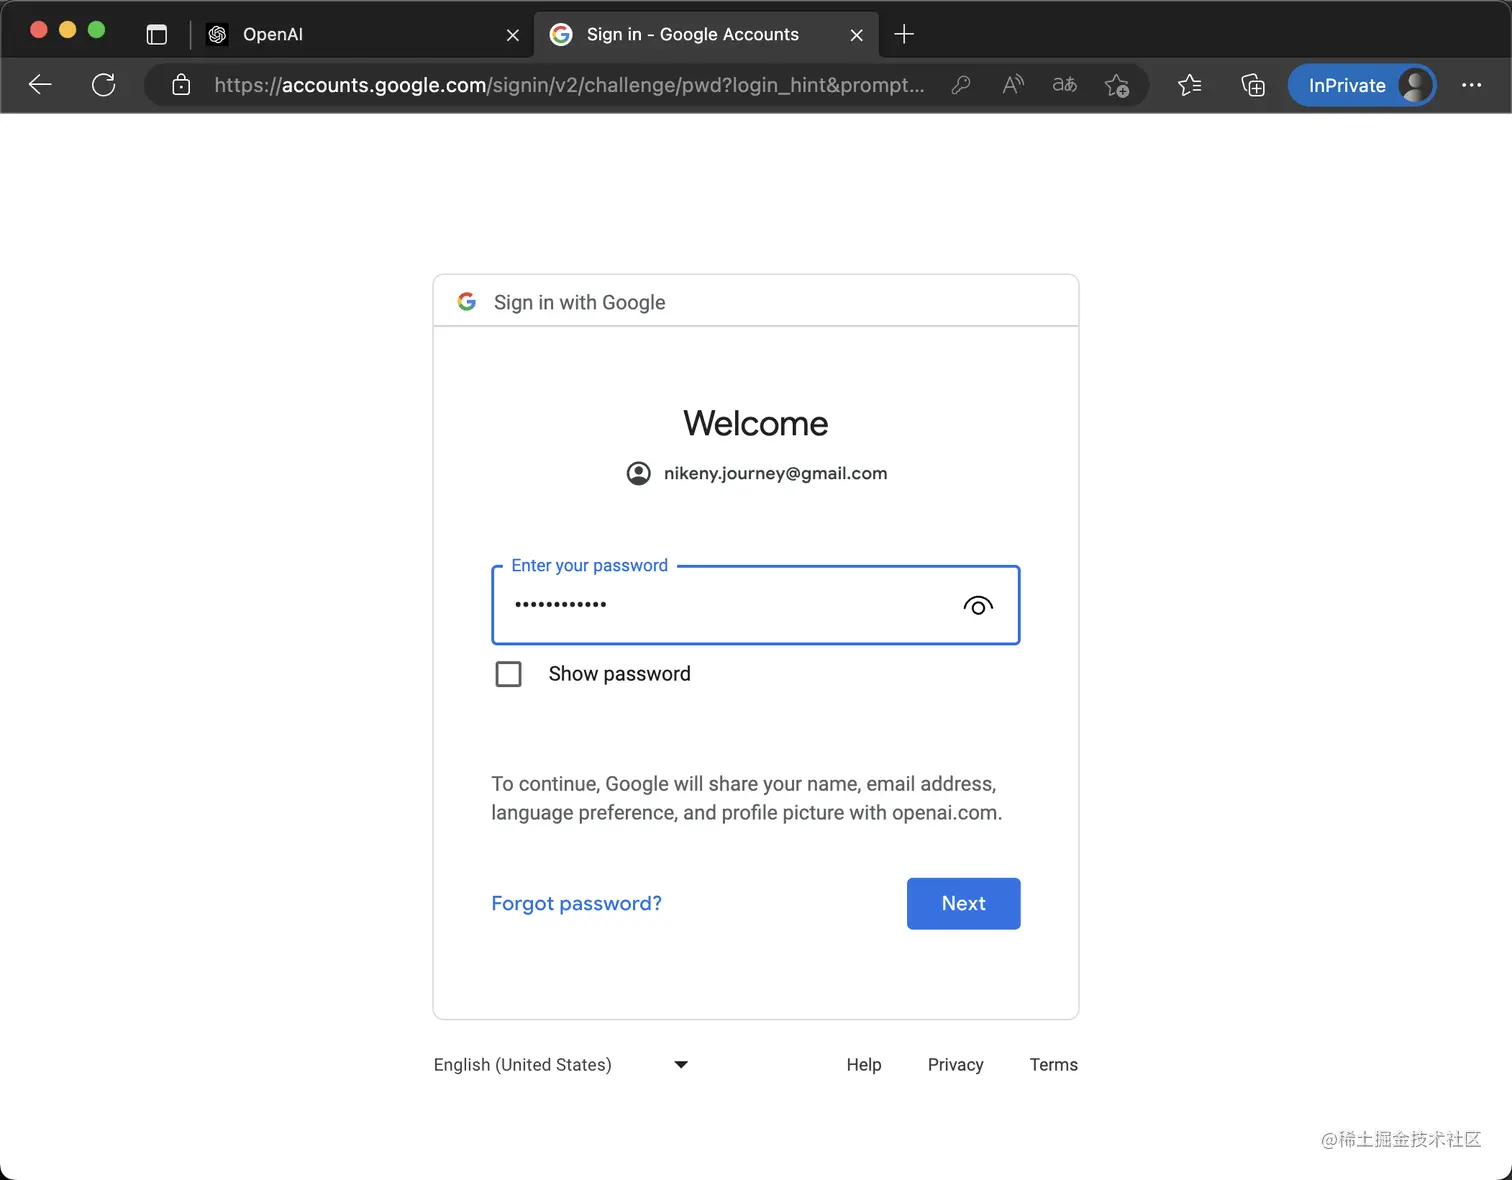
Task: Start Read Aloud from address bar
Action: click(1013, 85)
